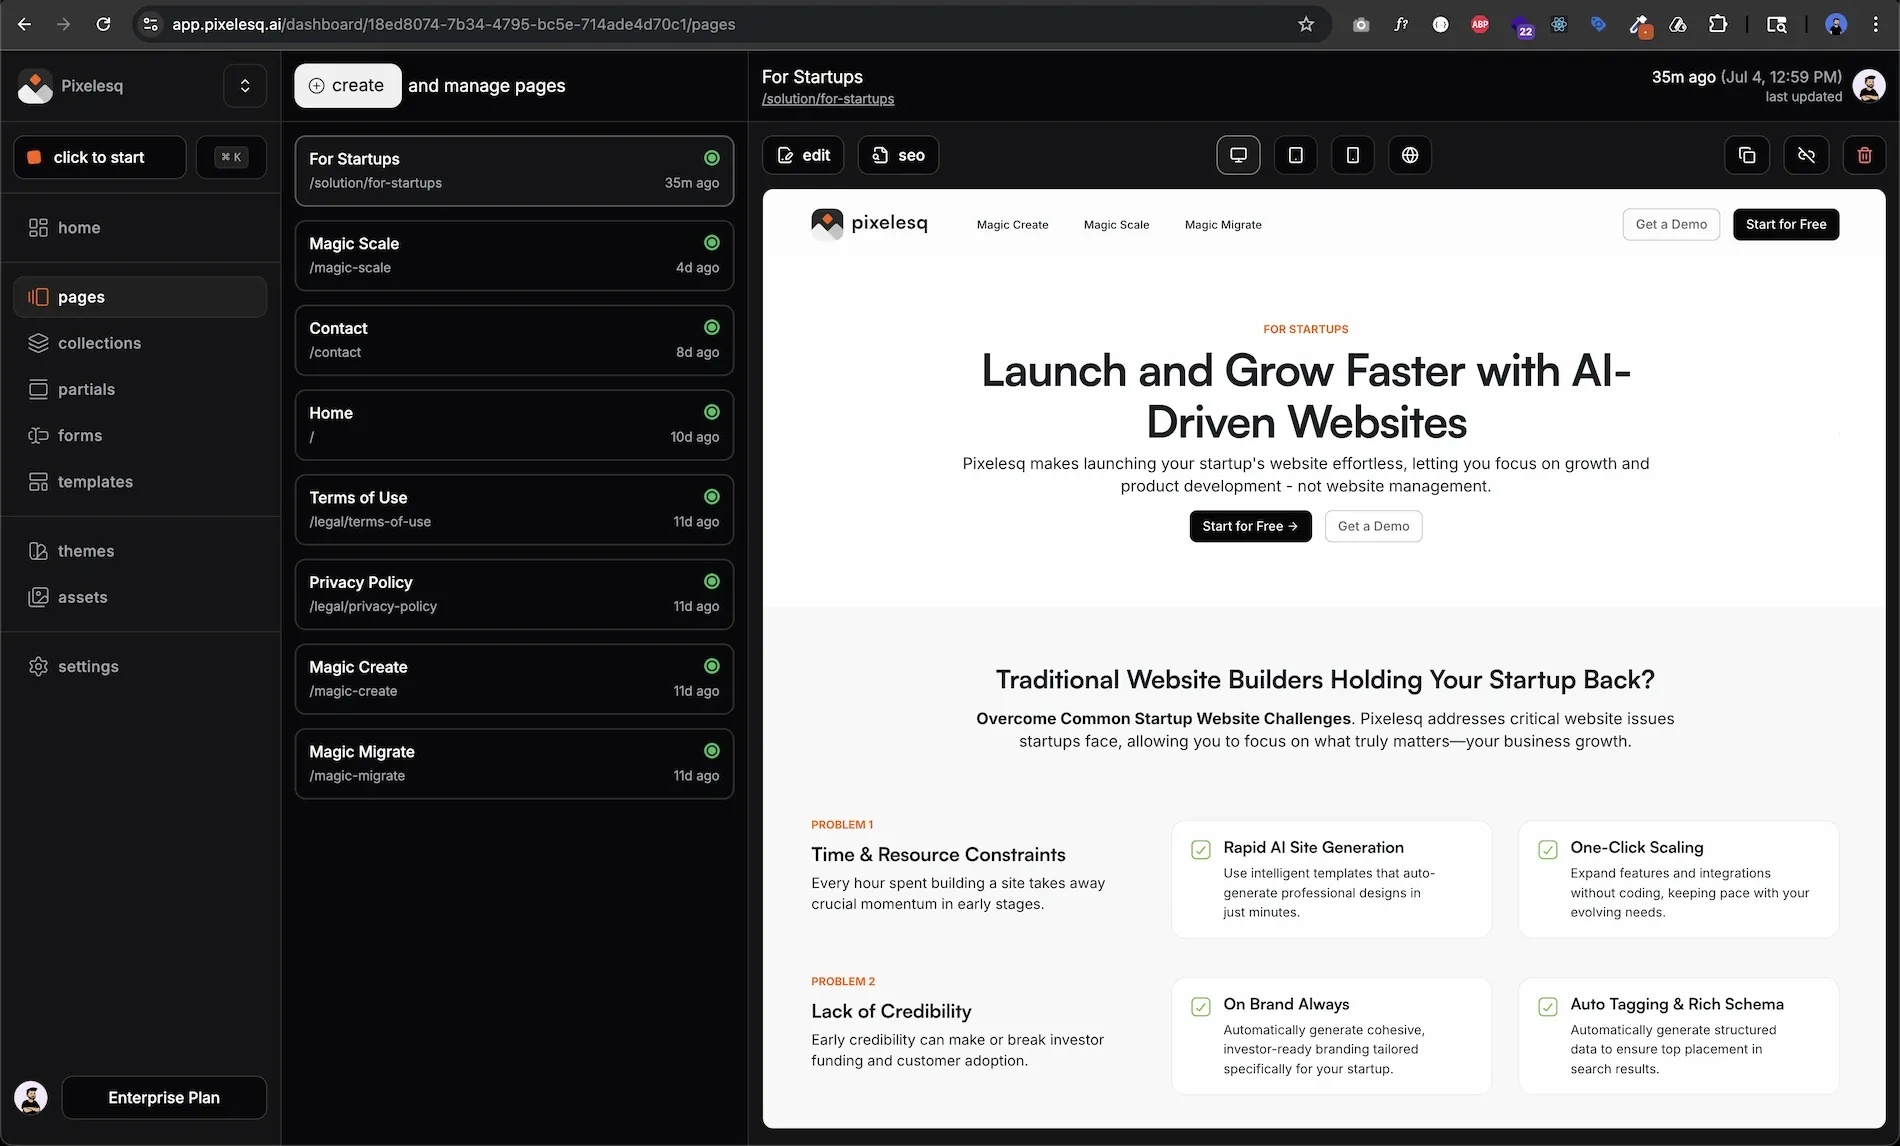The width and height of the screenshot is (1900, 1146).
Task: Switch to tablet preview icon
Action: (1295, 155)
